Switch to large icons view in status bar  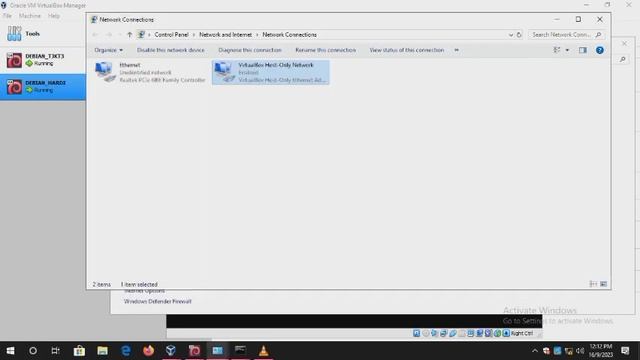pyautogui.click(x=604, y=284)
